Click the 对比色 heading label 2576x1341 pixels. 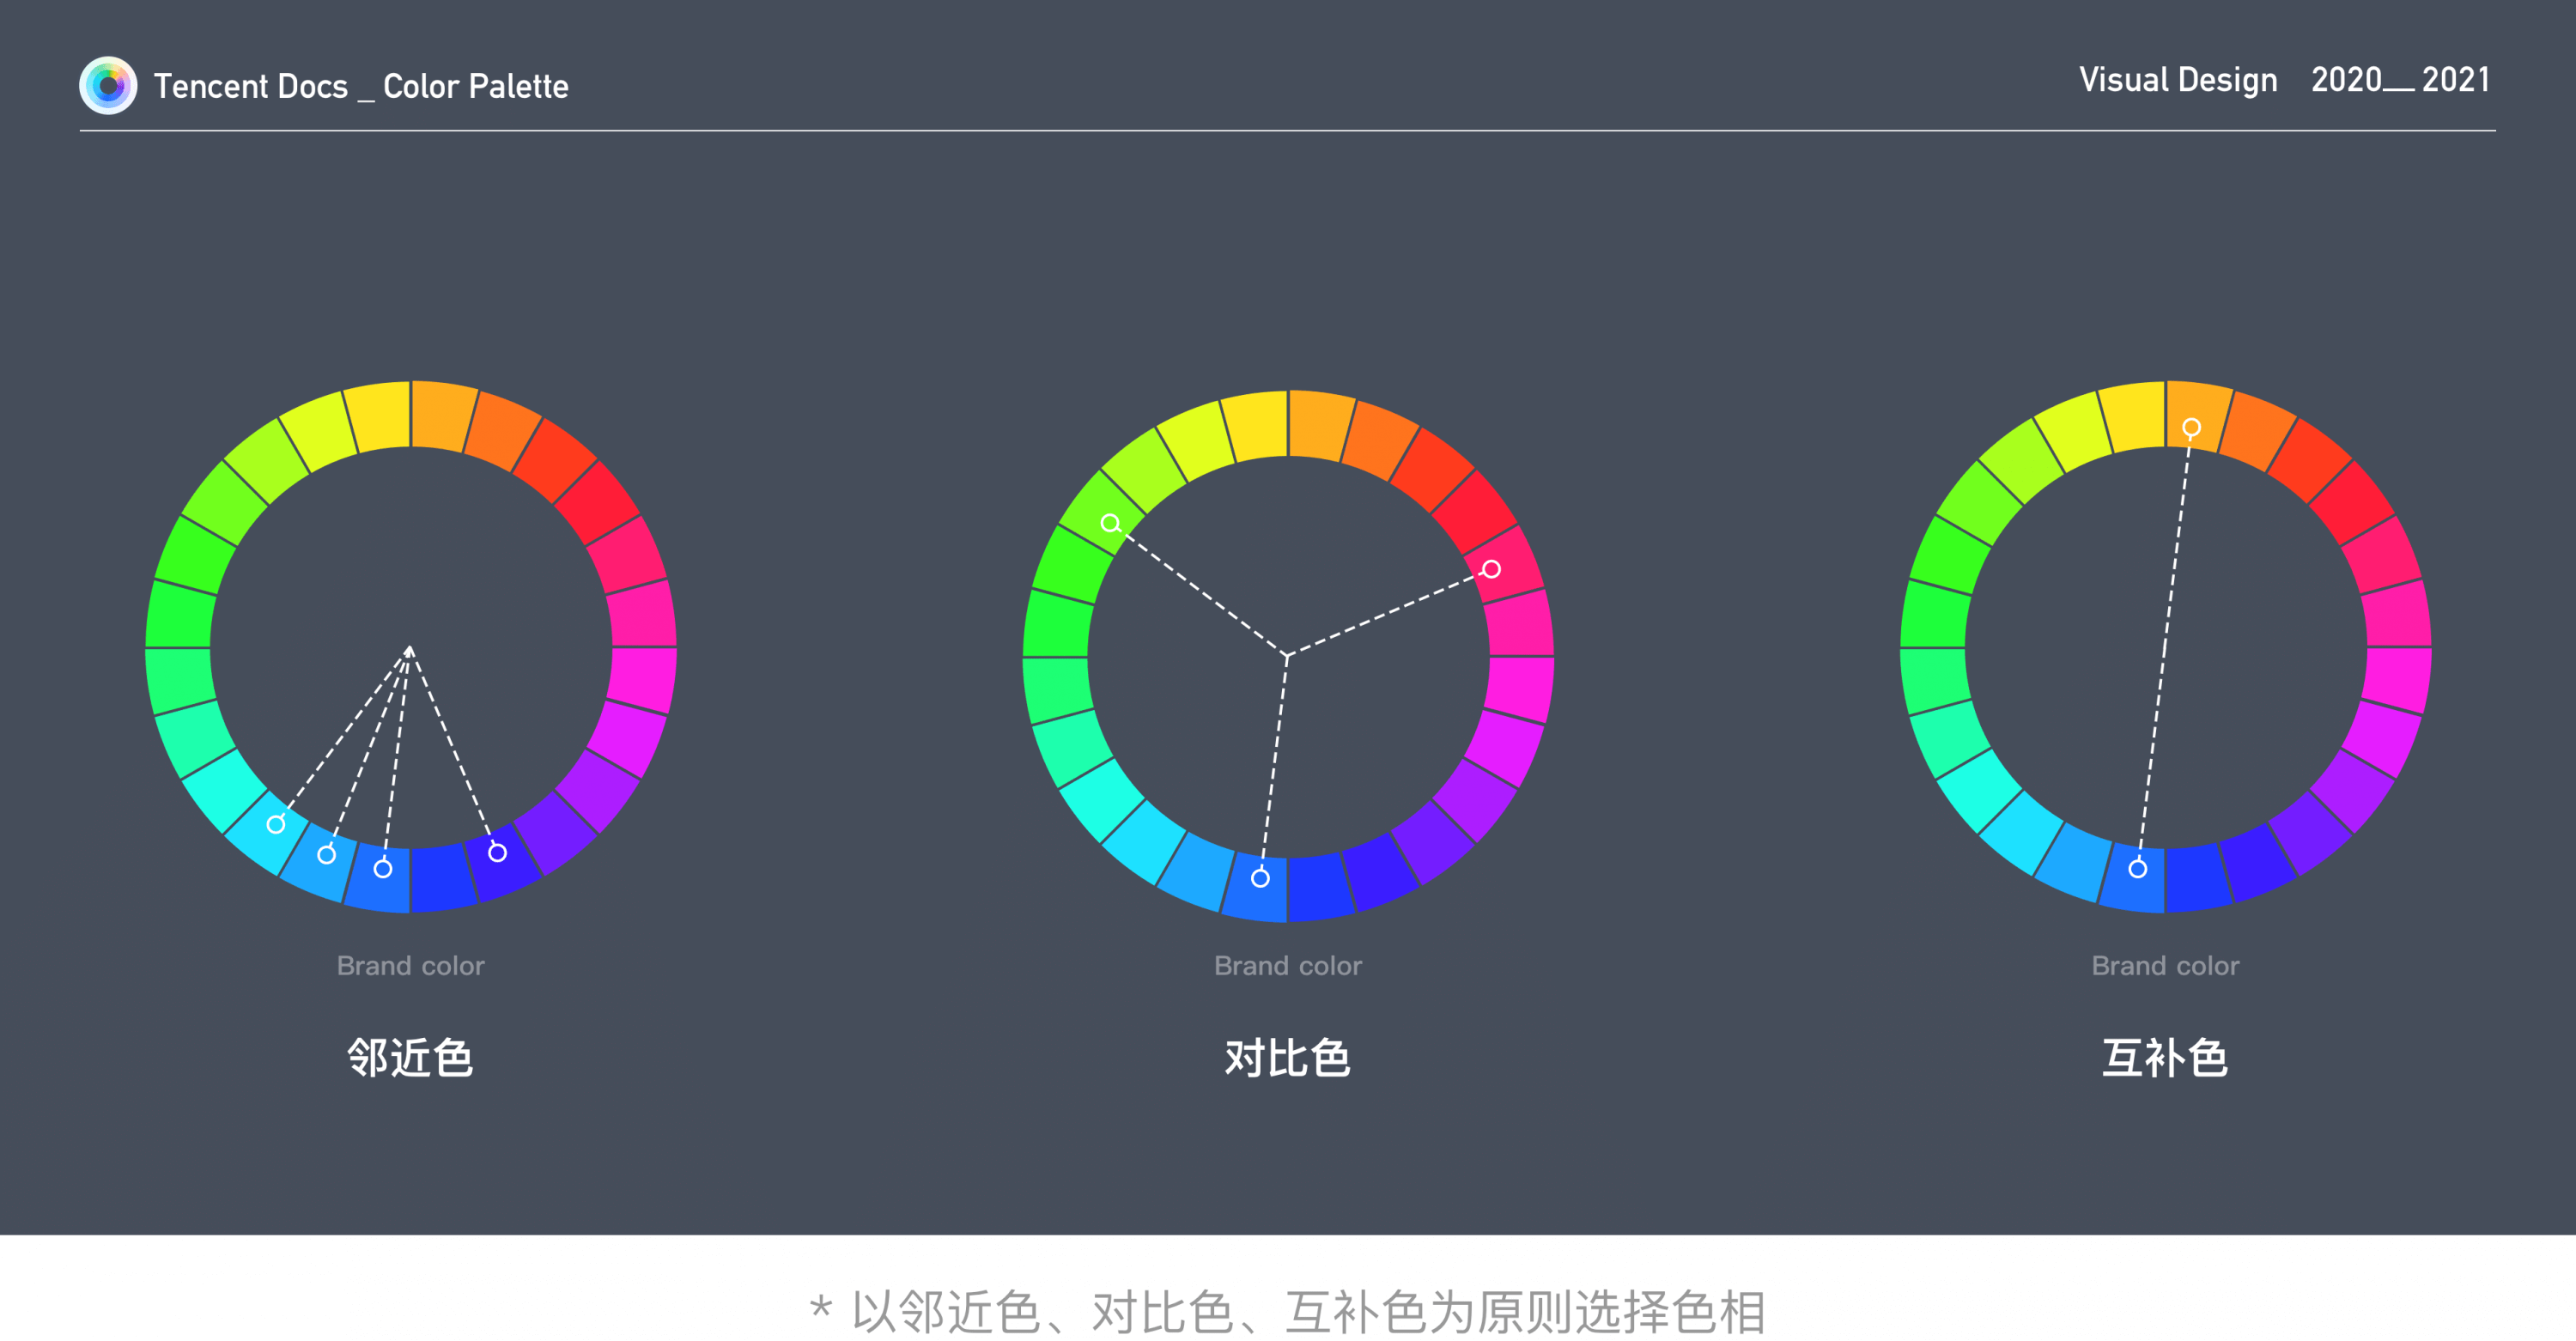pos(1288,1057)
